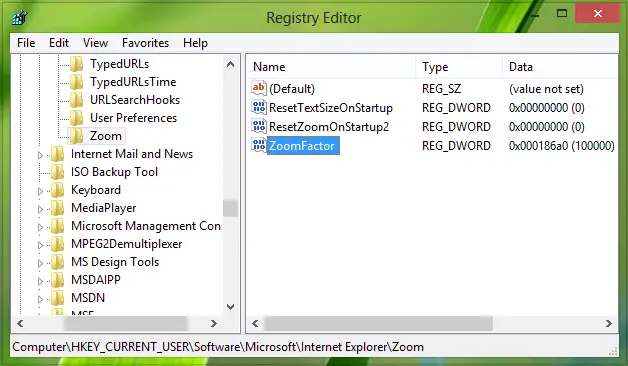
Task: Expand the MediaPlayer key arrow
Action: coord(40,209)
